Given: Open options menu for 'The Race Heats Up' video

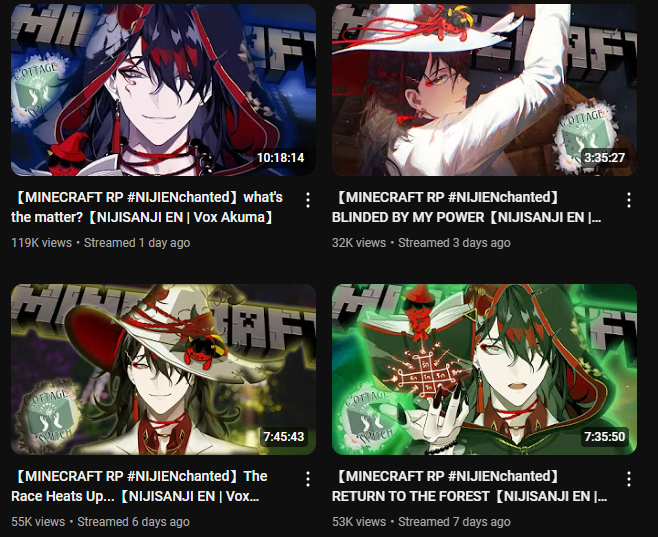Looking at the screenshot, I should pos(308,479).
